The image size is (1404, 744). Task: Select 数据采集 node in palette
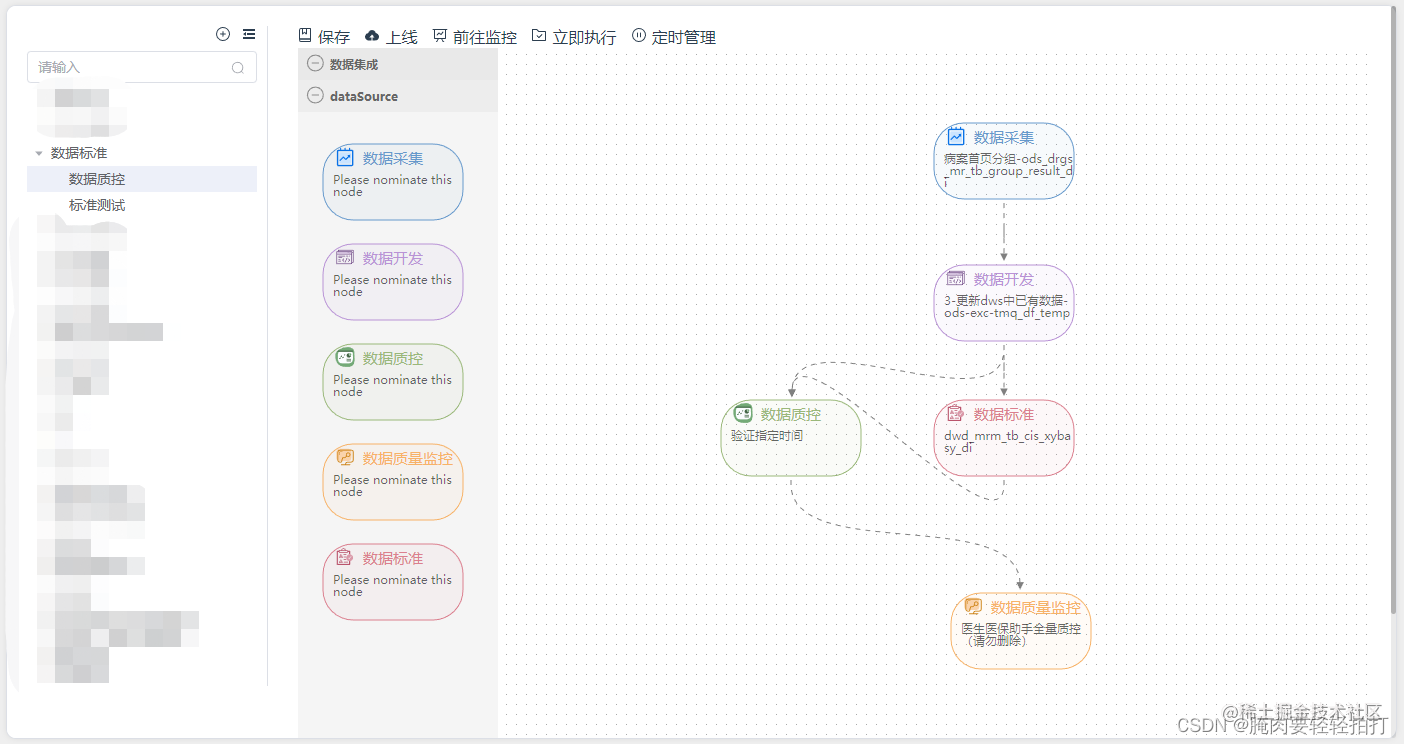click(393, 182)
